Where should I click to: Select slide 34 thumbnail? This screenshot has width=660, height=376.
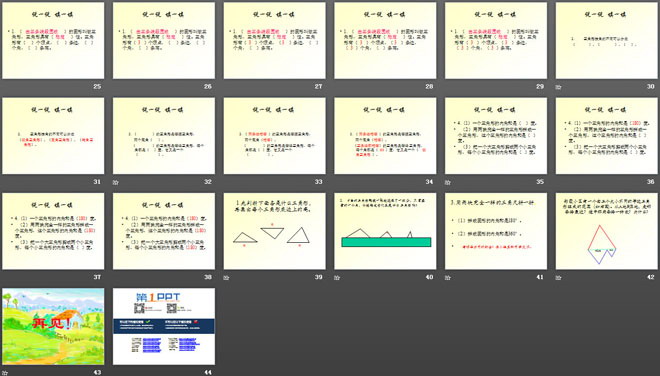coord(385,136)
